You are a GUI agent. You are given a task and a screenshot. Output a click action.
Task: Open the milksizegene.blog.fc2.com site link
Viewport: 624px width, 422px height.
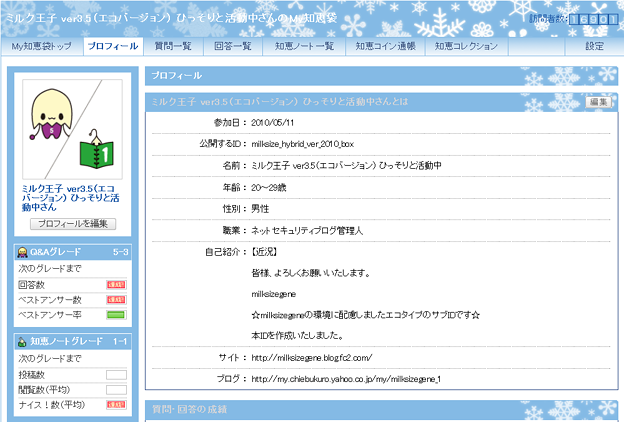[312, 358]
